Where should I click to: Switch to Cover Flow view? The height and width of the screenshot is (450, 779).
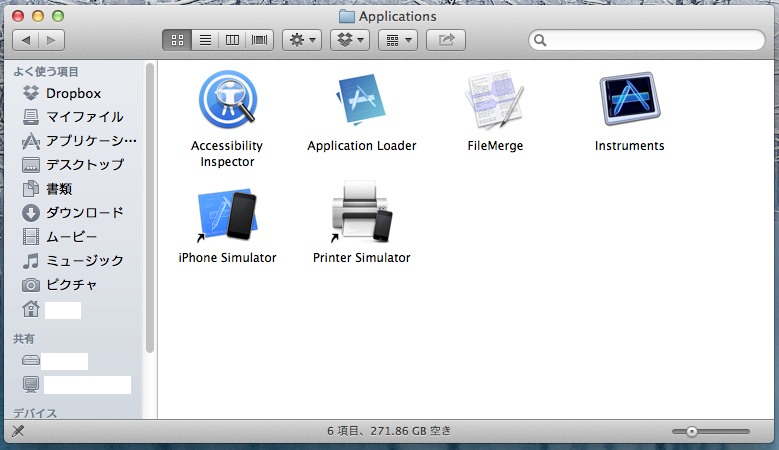260,40
